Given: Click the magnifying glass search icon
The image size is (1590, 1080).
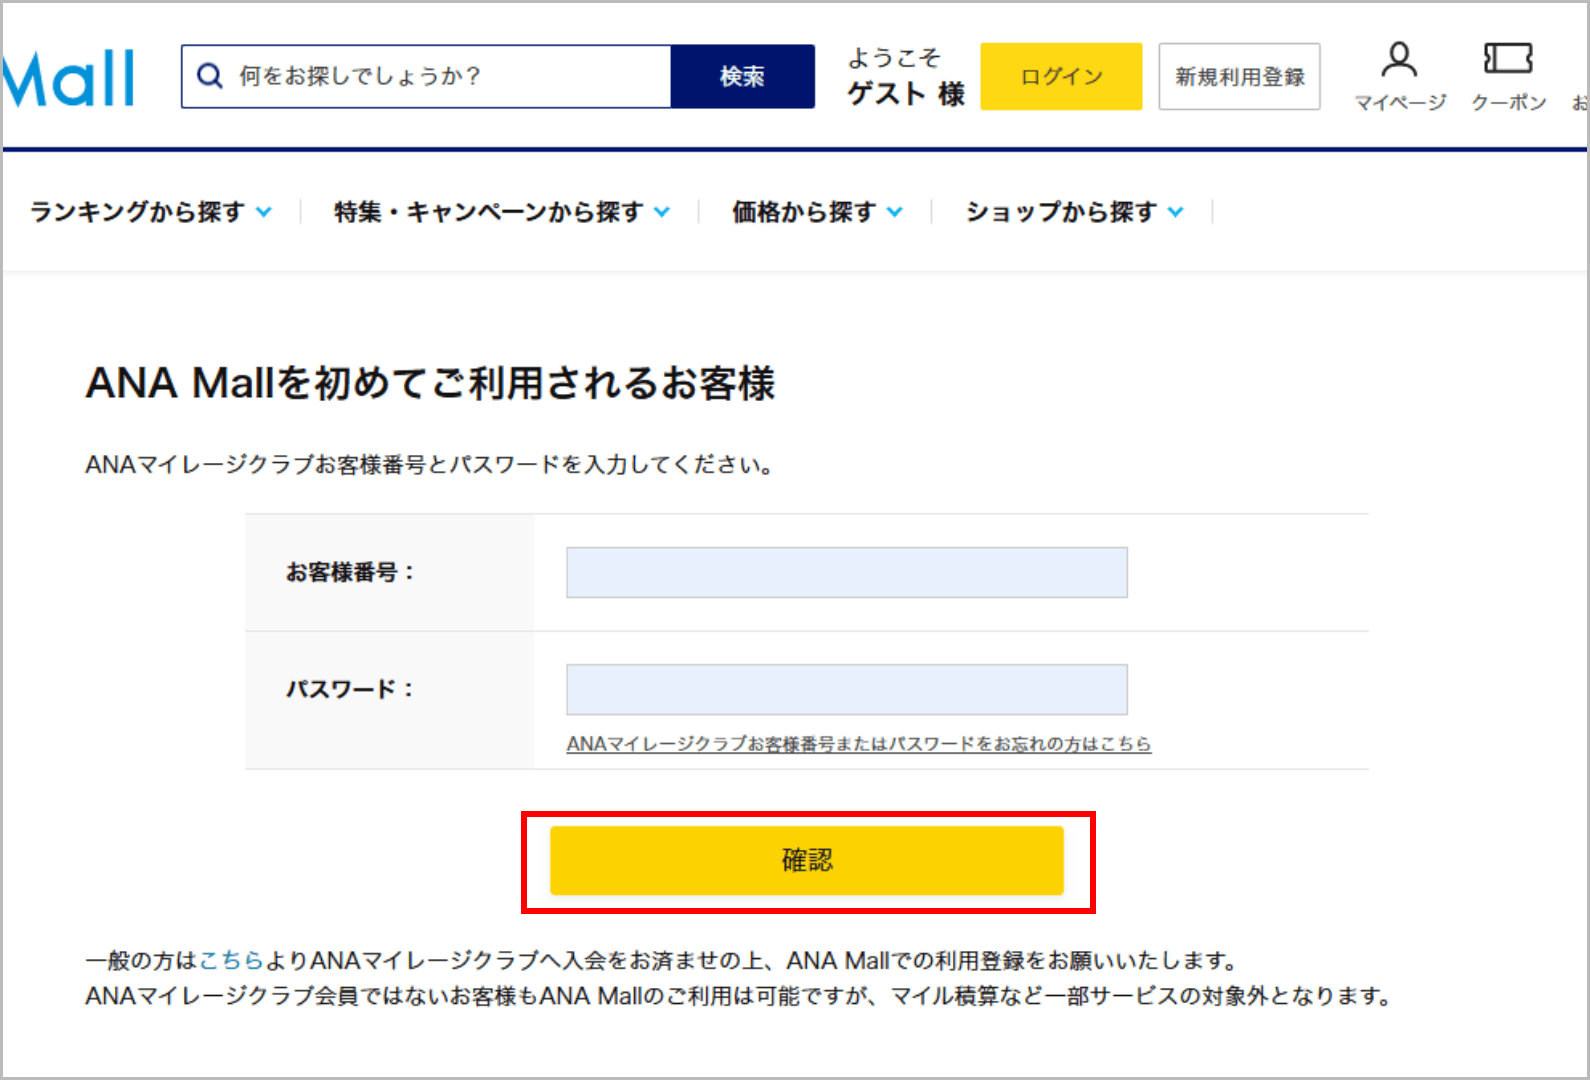Looking at the screenshot, I should 209,76.
